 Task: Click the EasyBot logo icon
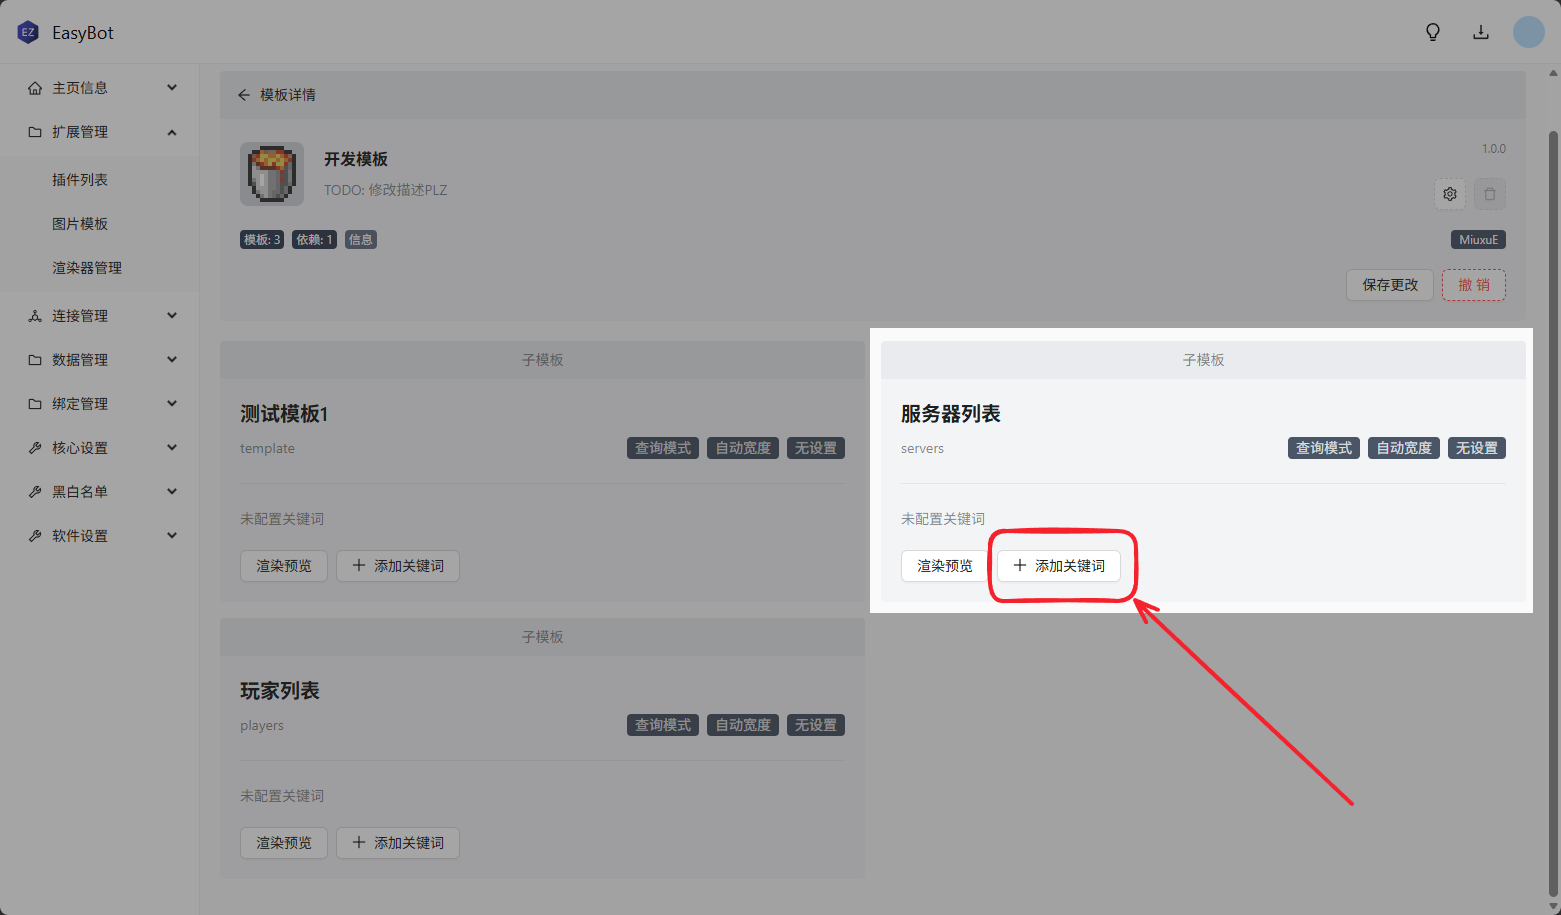28,32
